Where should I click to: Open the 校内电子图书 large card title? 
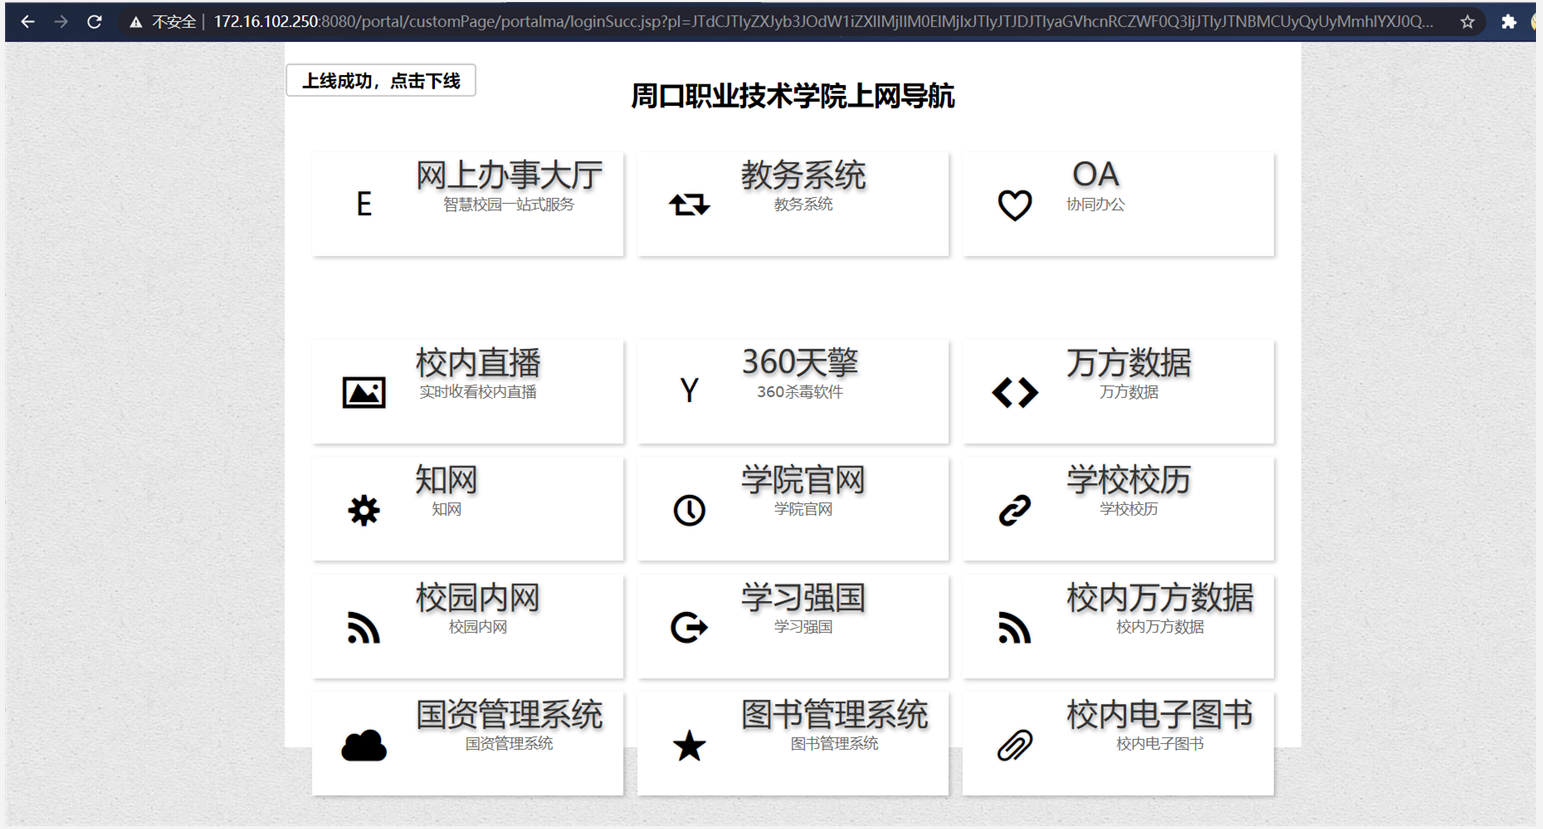pos(1160,716)
